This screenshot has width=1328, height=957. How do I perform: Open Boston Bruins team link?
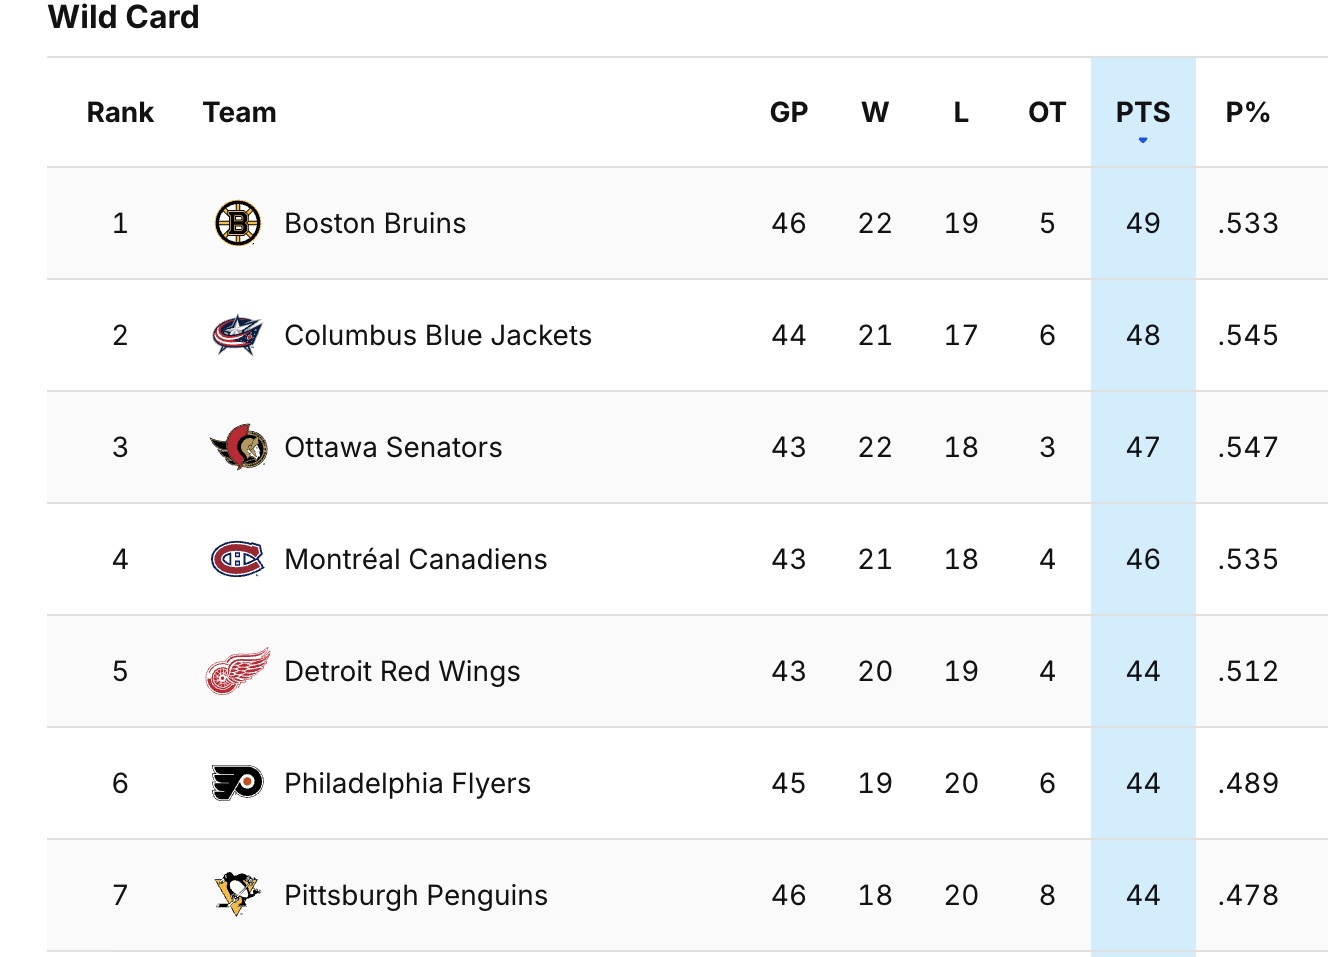coord(375,223)
